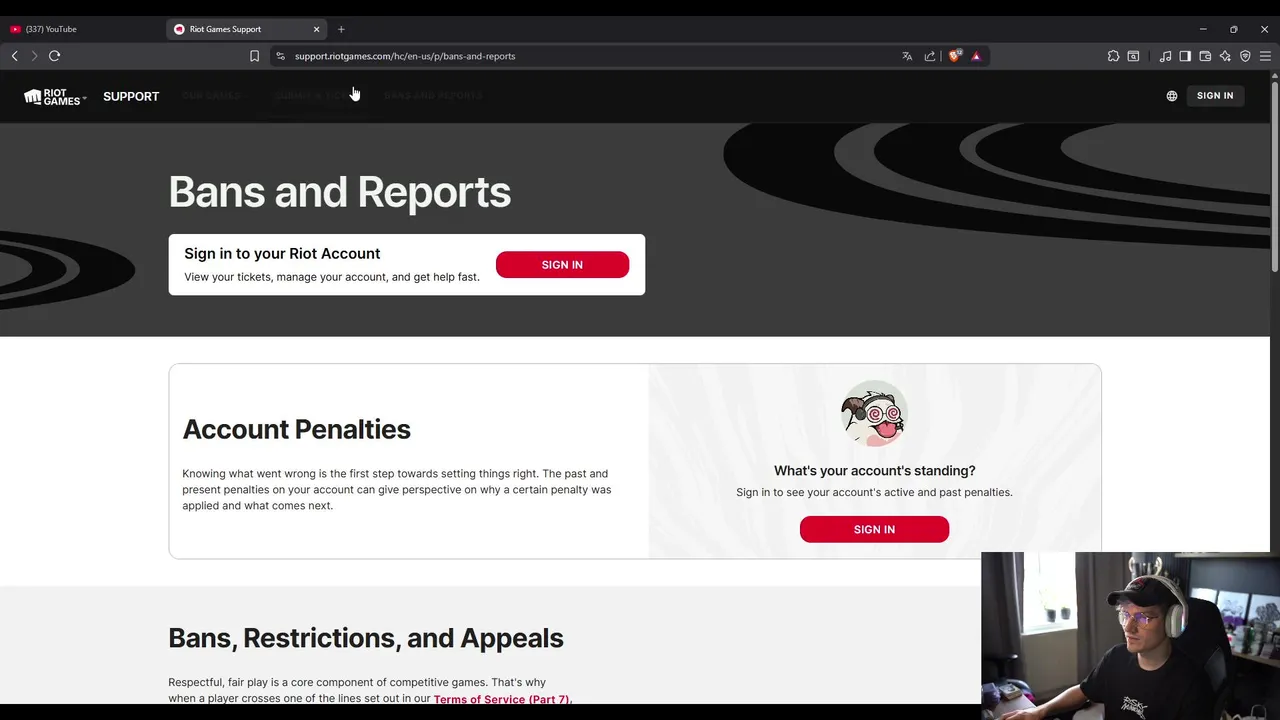
Task: Bookmark this page with the bookmark icon
Action: point(254,56)
